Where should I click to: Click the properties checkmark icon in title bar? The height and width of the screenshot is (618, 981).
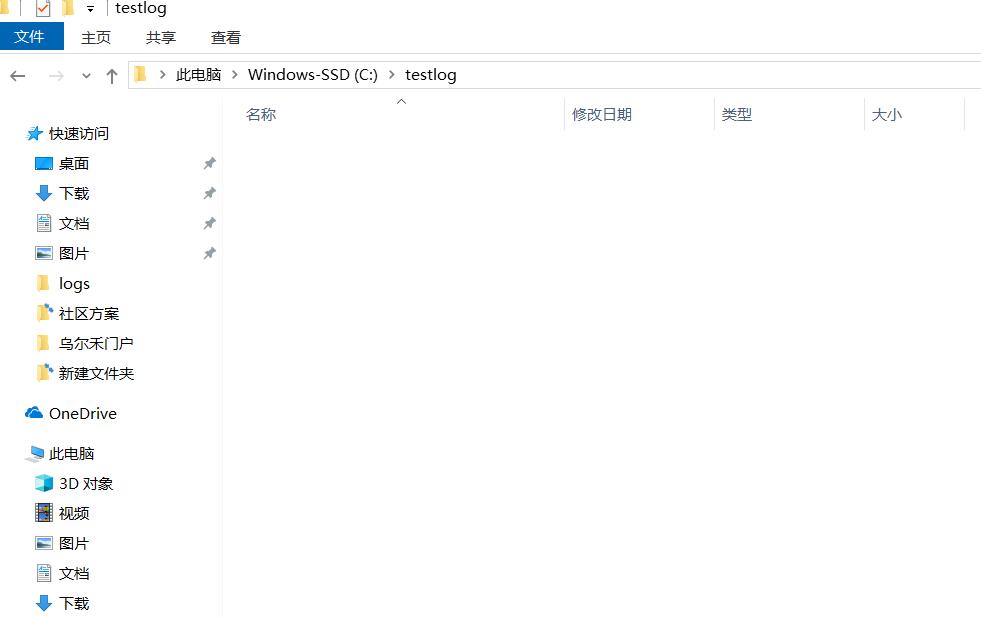point(43,8)
